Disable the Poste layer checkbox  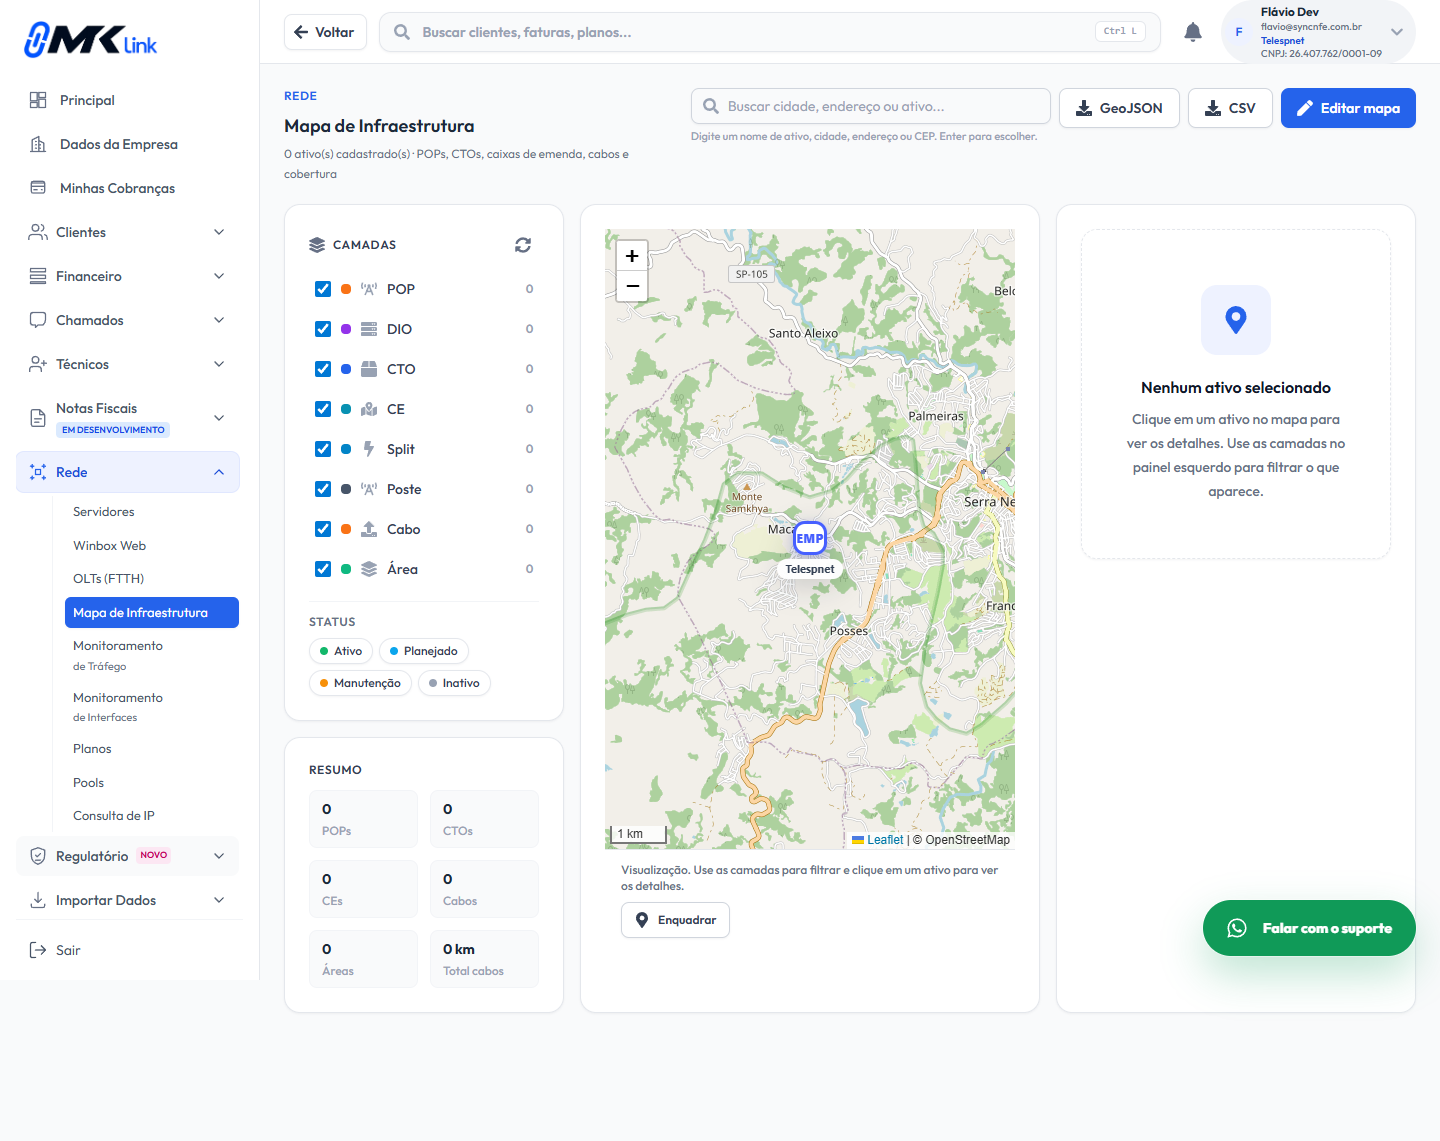pyautogui.click(x=323, y=489)
